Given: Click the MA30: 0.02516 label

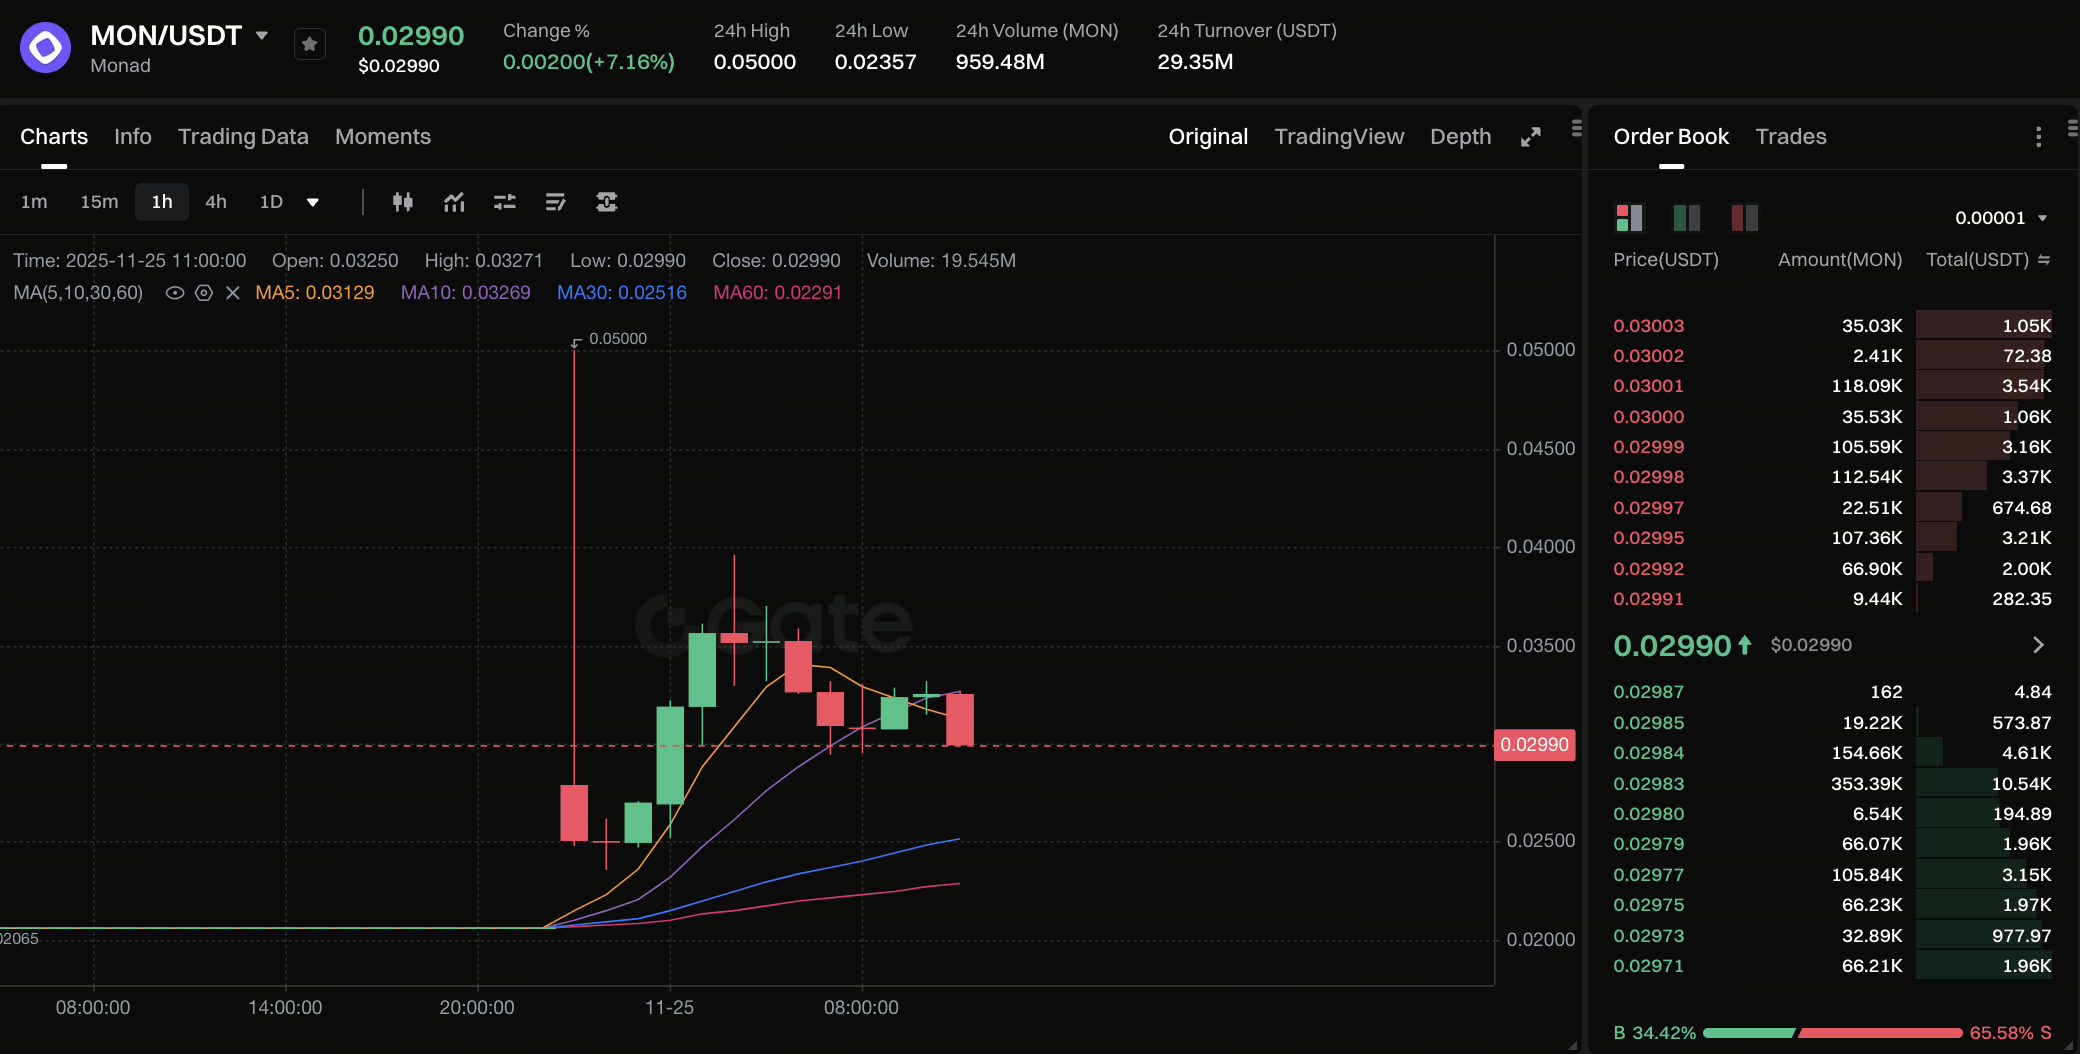Looking at the screenshot, I should (622, 293).
